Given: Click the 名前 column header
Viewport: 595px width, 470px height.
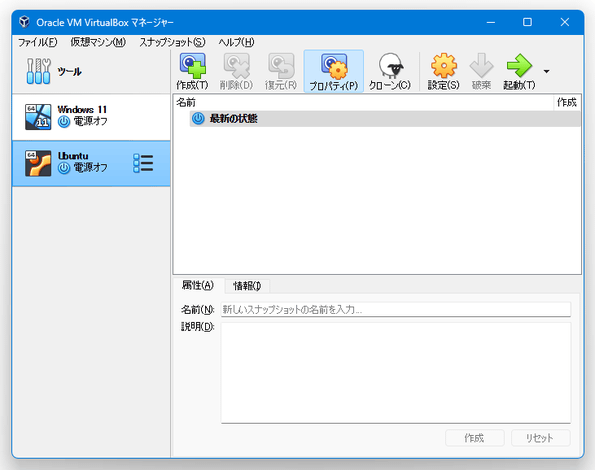Looking at the screenshot, I should pyautogui.click(x=363, y=102).
